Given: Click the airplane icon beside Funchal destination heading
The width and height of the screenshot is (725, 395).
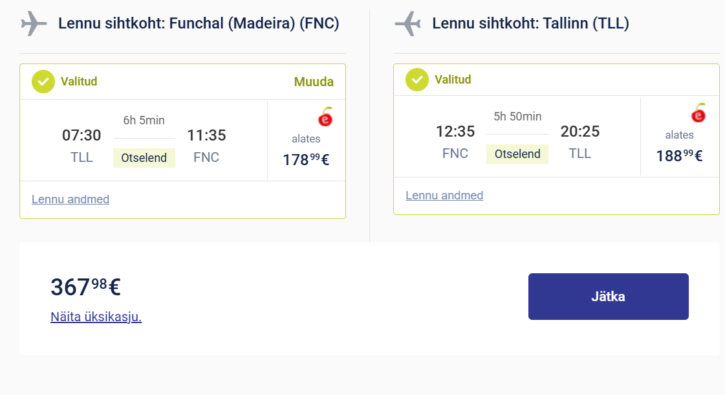Looking at the screenshot, I should (x=34, y=24).
